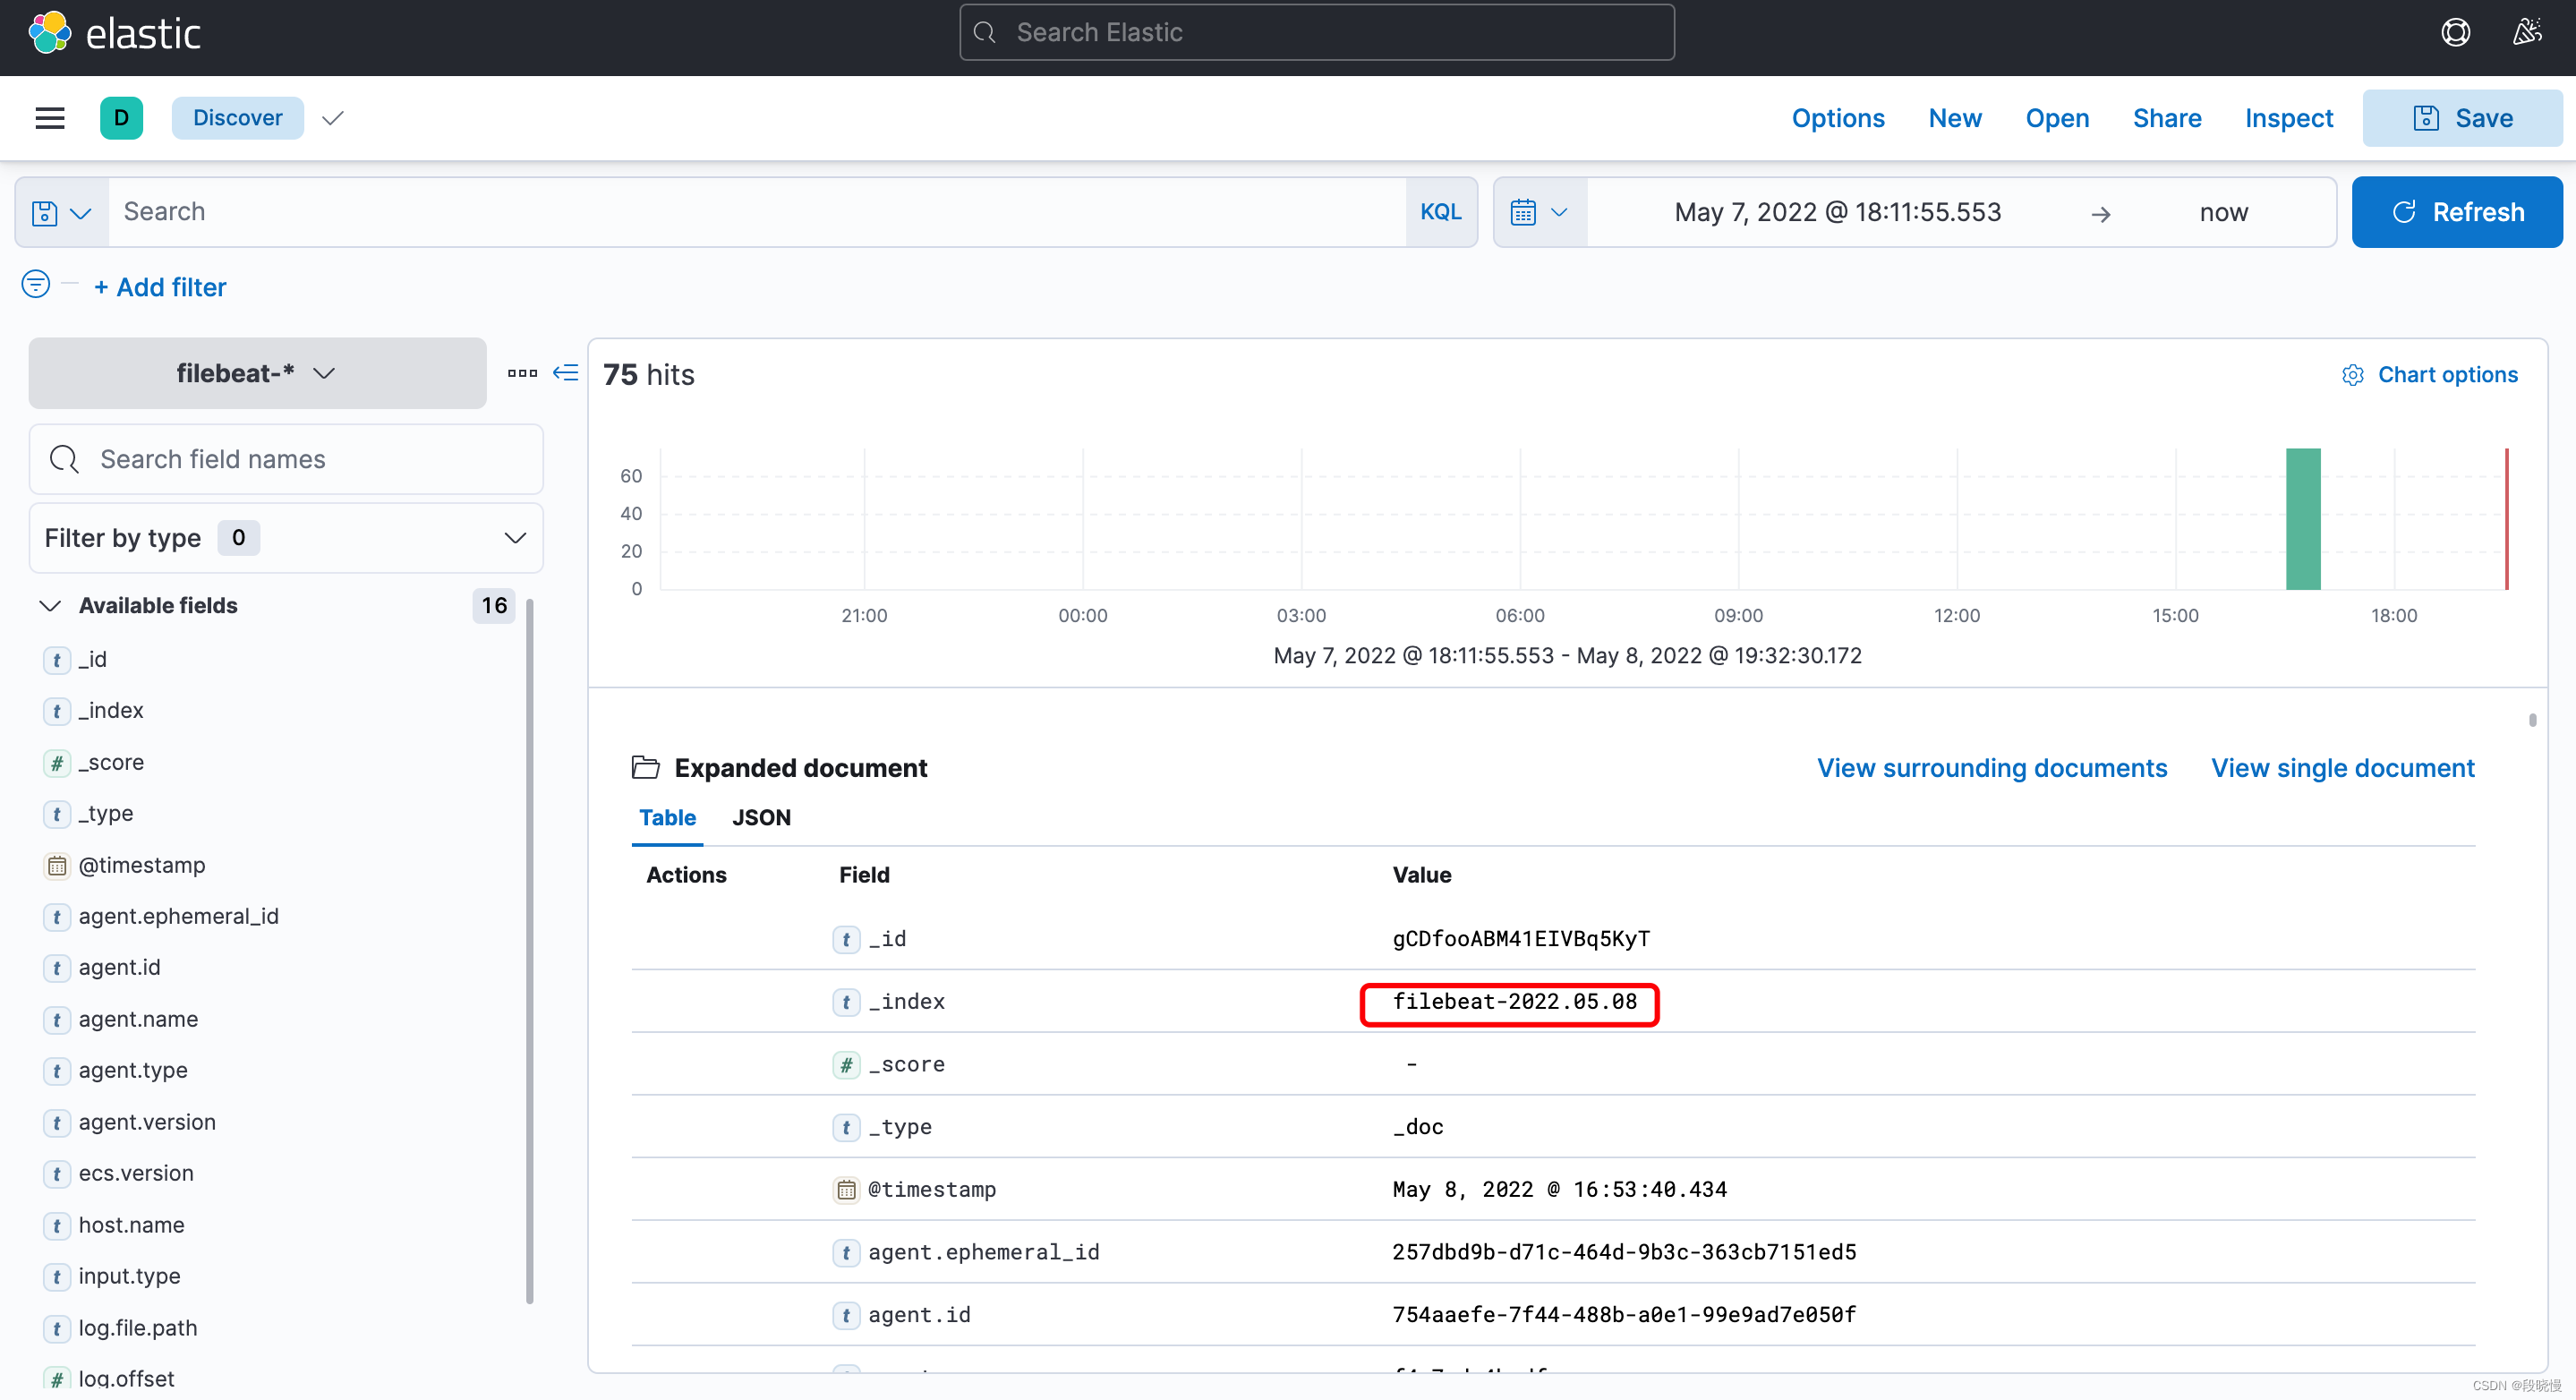The image size is (2576, 1400).
Task: Click the end date 'now'
Action: click(x=2223, y=212)
